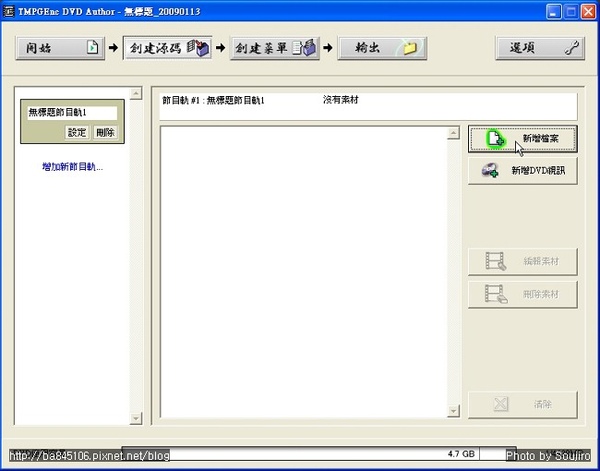Switch to the 輸出 output step
Image resolution: width=600 pixels, height=471 pixels.
pyautogui.click(x=382, y=48)
